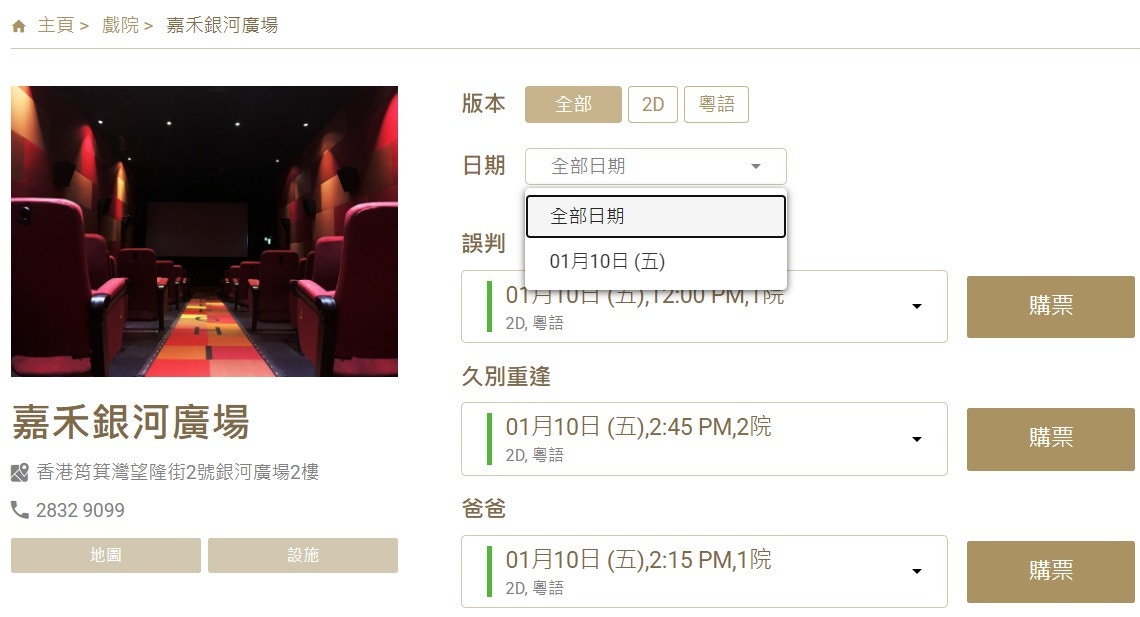Click the home icon in breadcrumb

(x=19, y=26)
